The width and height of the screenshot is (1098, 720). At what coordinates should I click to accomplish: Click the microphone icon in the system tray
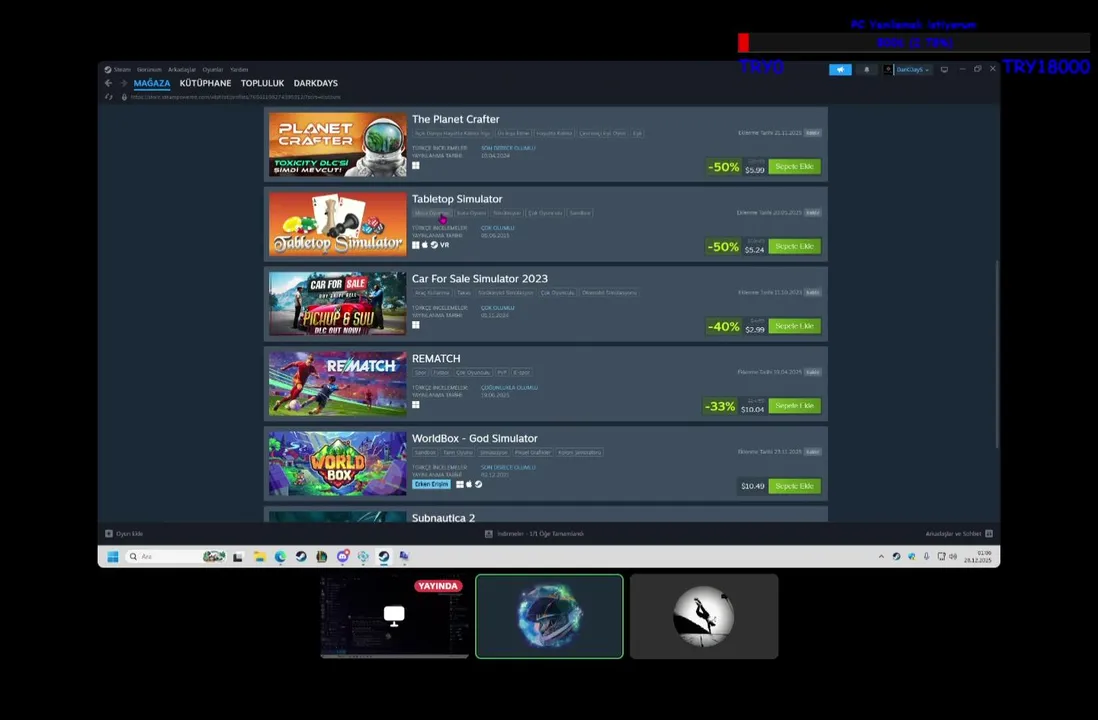[926, 557]
